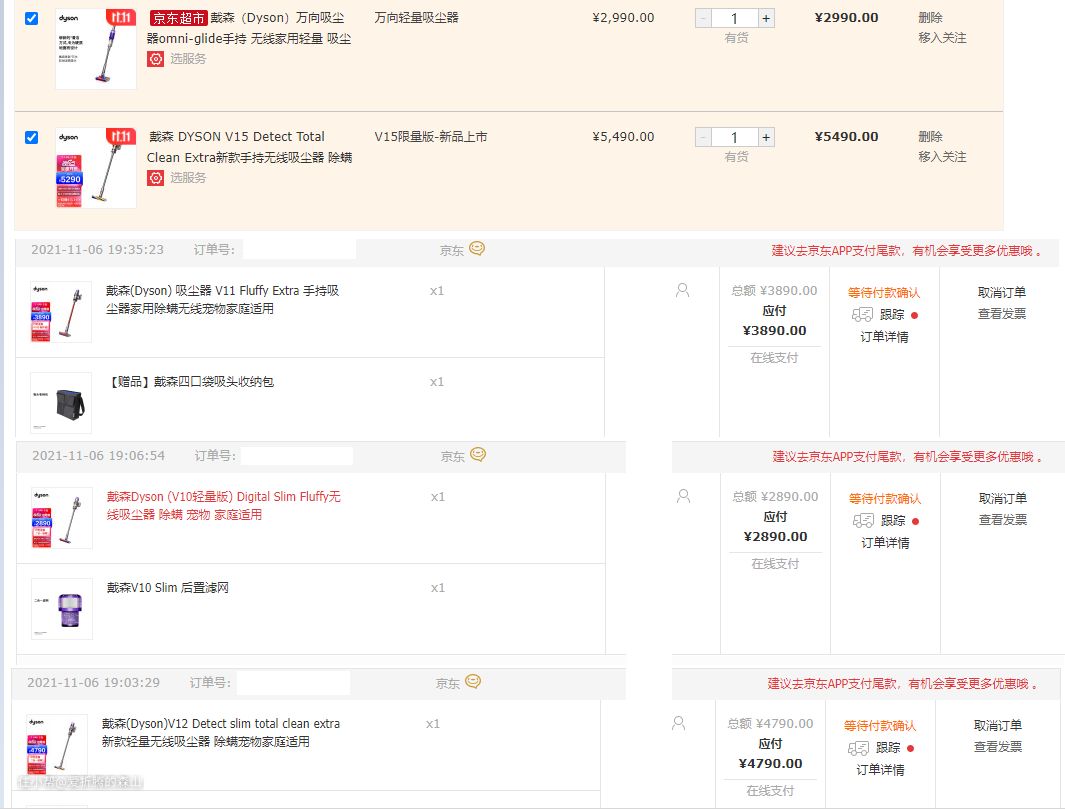Open V12 Detect slim product thumbnail
The width and height of the screenshot is (1065, 809).
tap(56, 744)
